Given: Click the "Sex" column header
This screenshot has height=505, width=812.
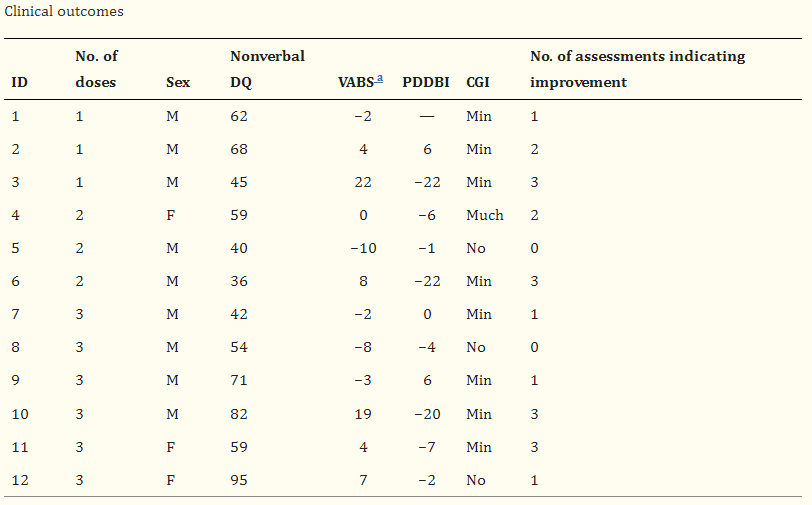Looking at the screenshot, I should 178,82.
